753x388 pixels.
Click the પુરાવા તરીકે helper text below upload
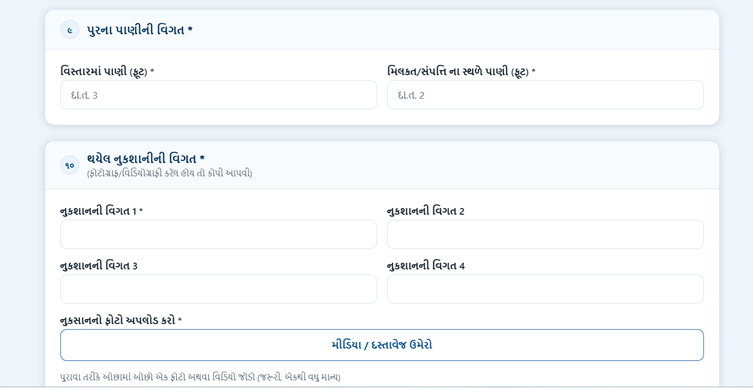[x=200, y=377]
